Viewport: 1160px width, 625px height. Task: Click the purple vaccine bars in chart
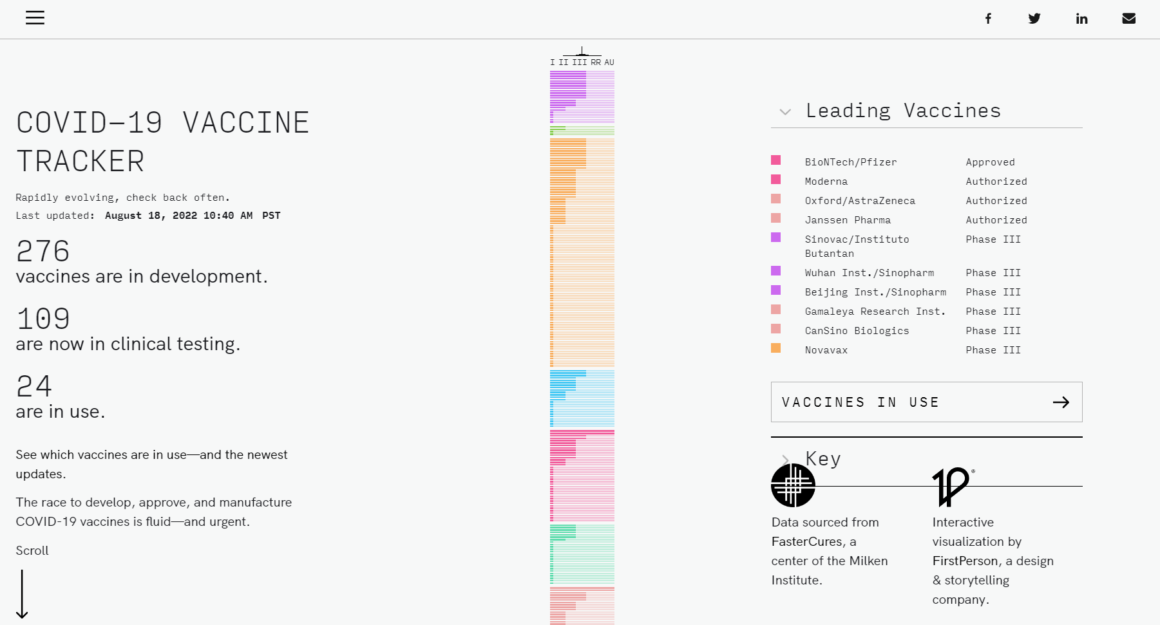pyautogui.click(x=582, y=97)
